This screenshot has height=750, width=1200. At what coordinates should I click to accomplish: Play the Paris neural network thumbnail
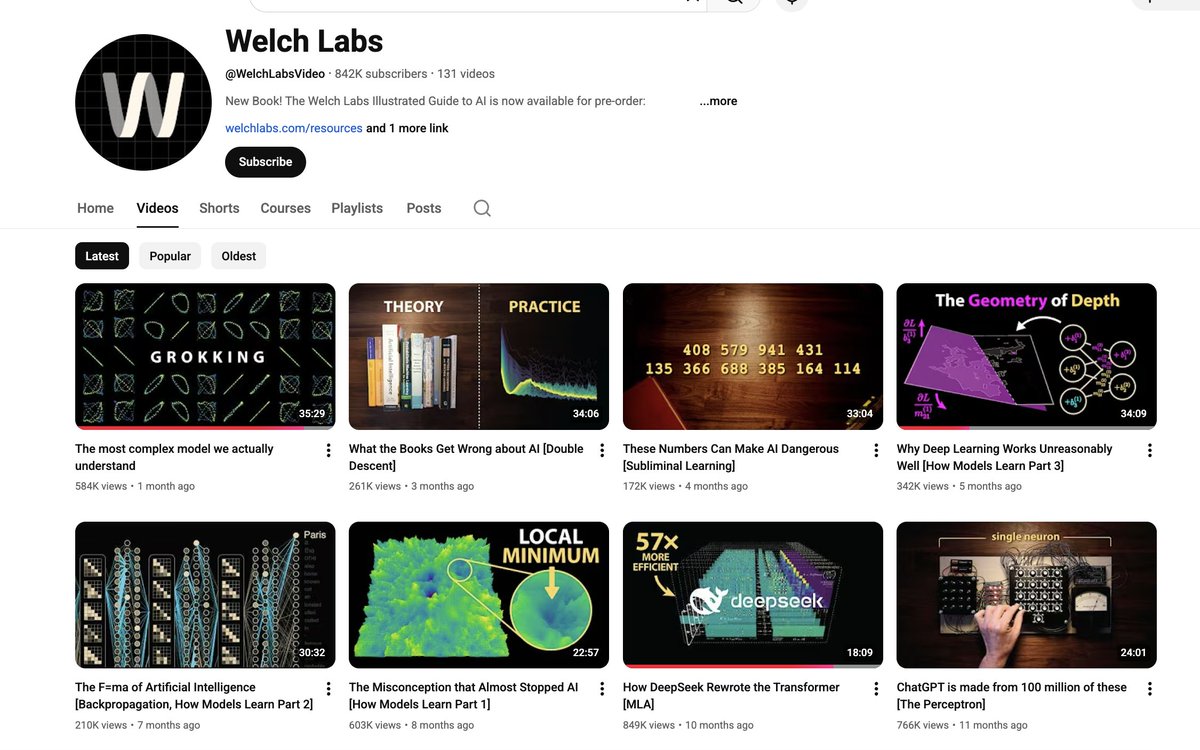[x=205, y=595]
